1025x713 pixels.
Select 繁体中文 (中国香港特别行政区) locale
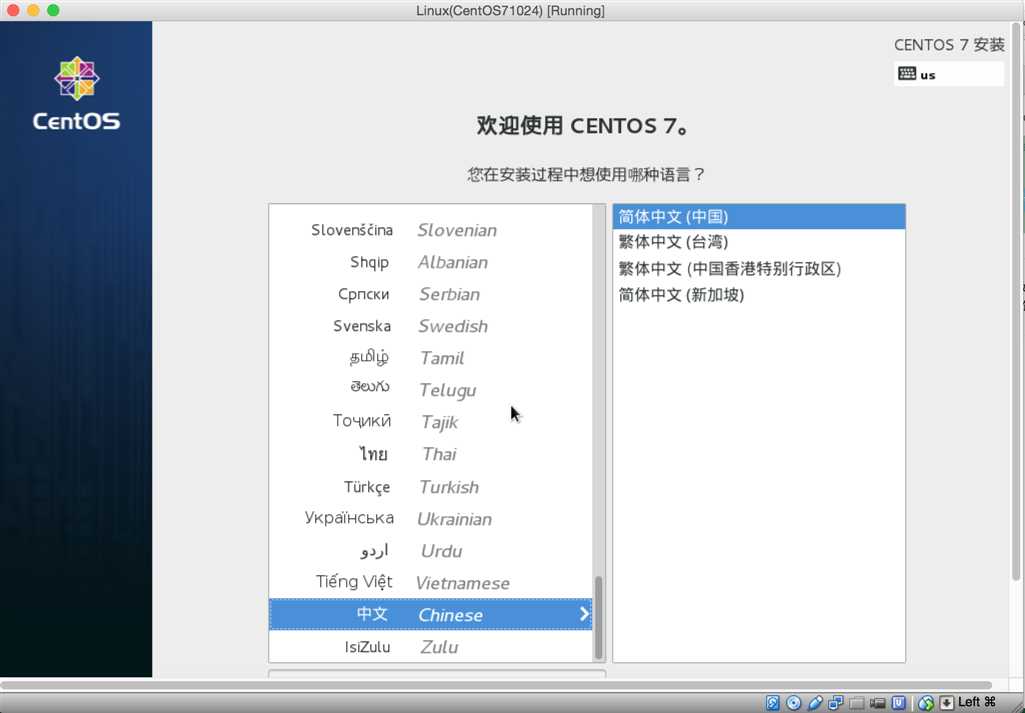759,268
